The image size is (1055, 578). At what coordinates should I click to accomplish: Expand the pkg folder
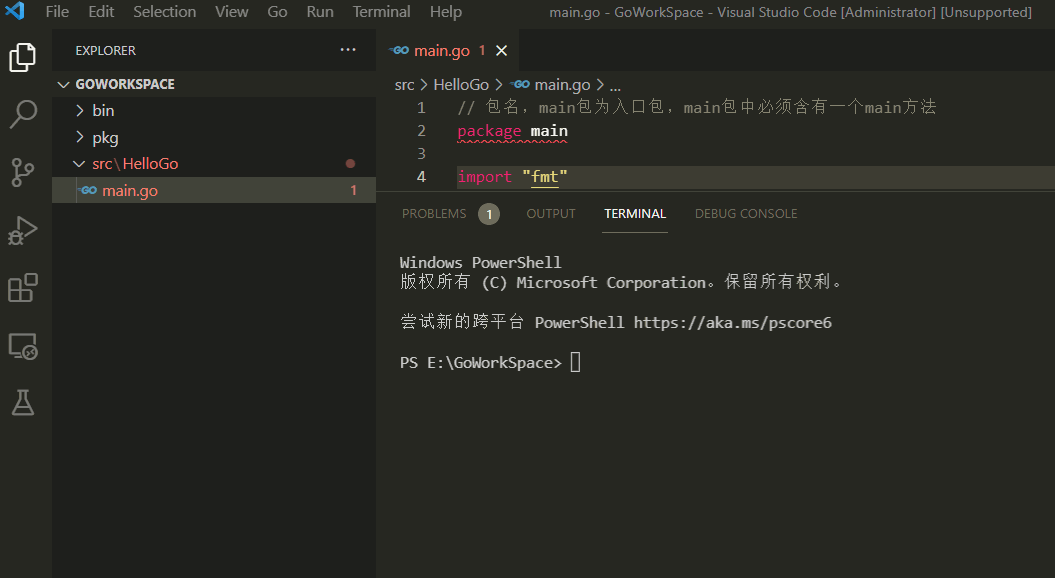click(x=80, y=137)
